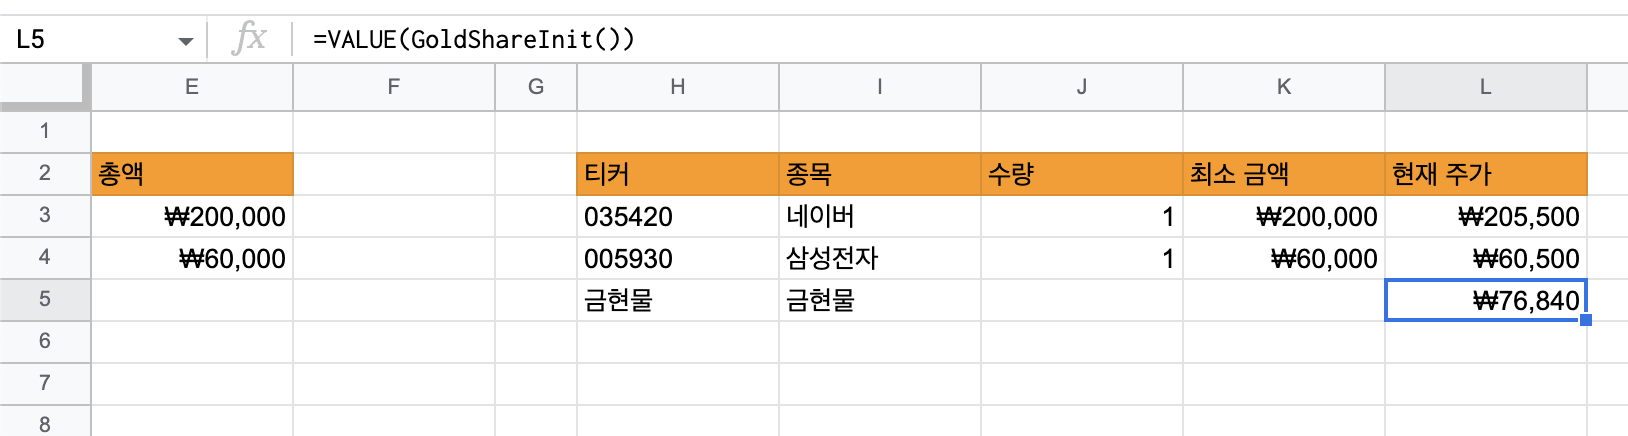Screen dimensions: 1628x436
Task: Select the 총액 header cell
Action: coord(192,174)
